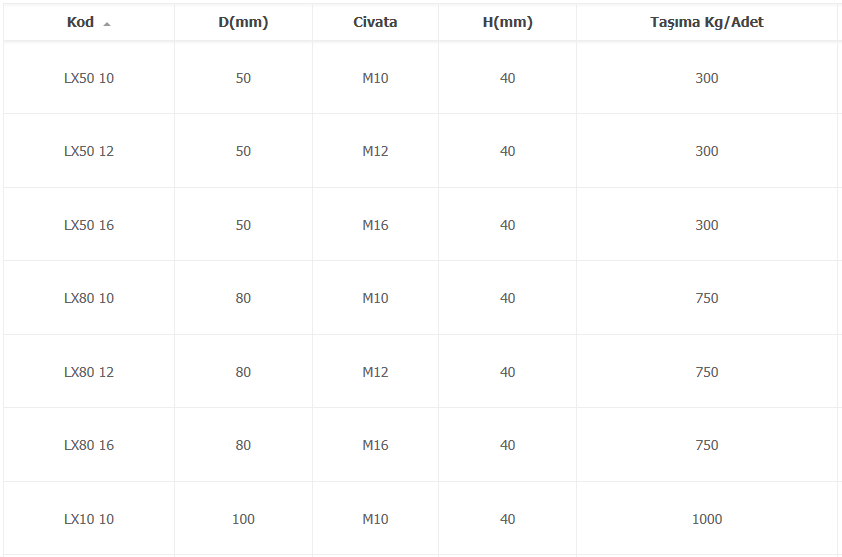842x557 pixels.
Task: Click the Taşıma Kg/Adet column header
Action: coord(707,22)
